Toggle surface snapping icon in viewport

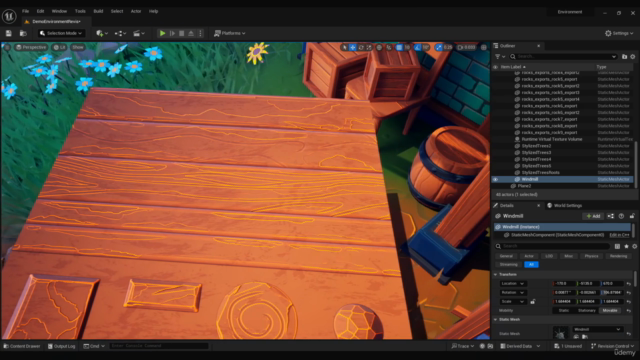click(x=389, y=47)
